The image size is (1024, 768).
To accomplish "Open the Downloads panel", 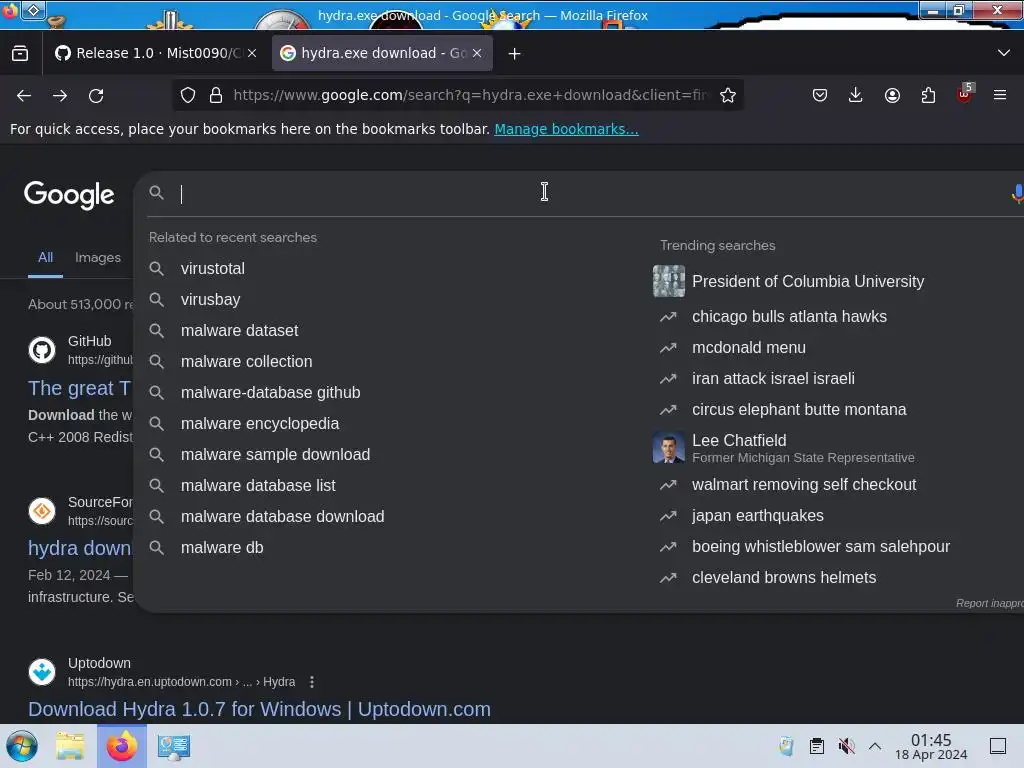I will [856, 95].
